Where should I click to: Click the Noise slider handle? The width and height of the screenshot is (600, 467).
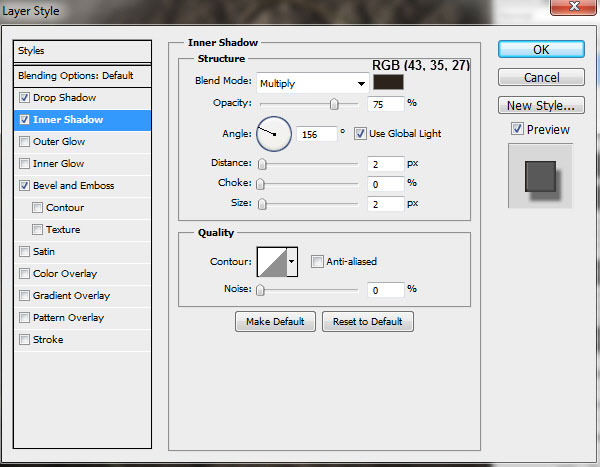click(x=260, y=290)
